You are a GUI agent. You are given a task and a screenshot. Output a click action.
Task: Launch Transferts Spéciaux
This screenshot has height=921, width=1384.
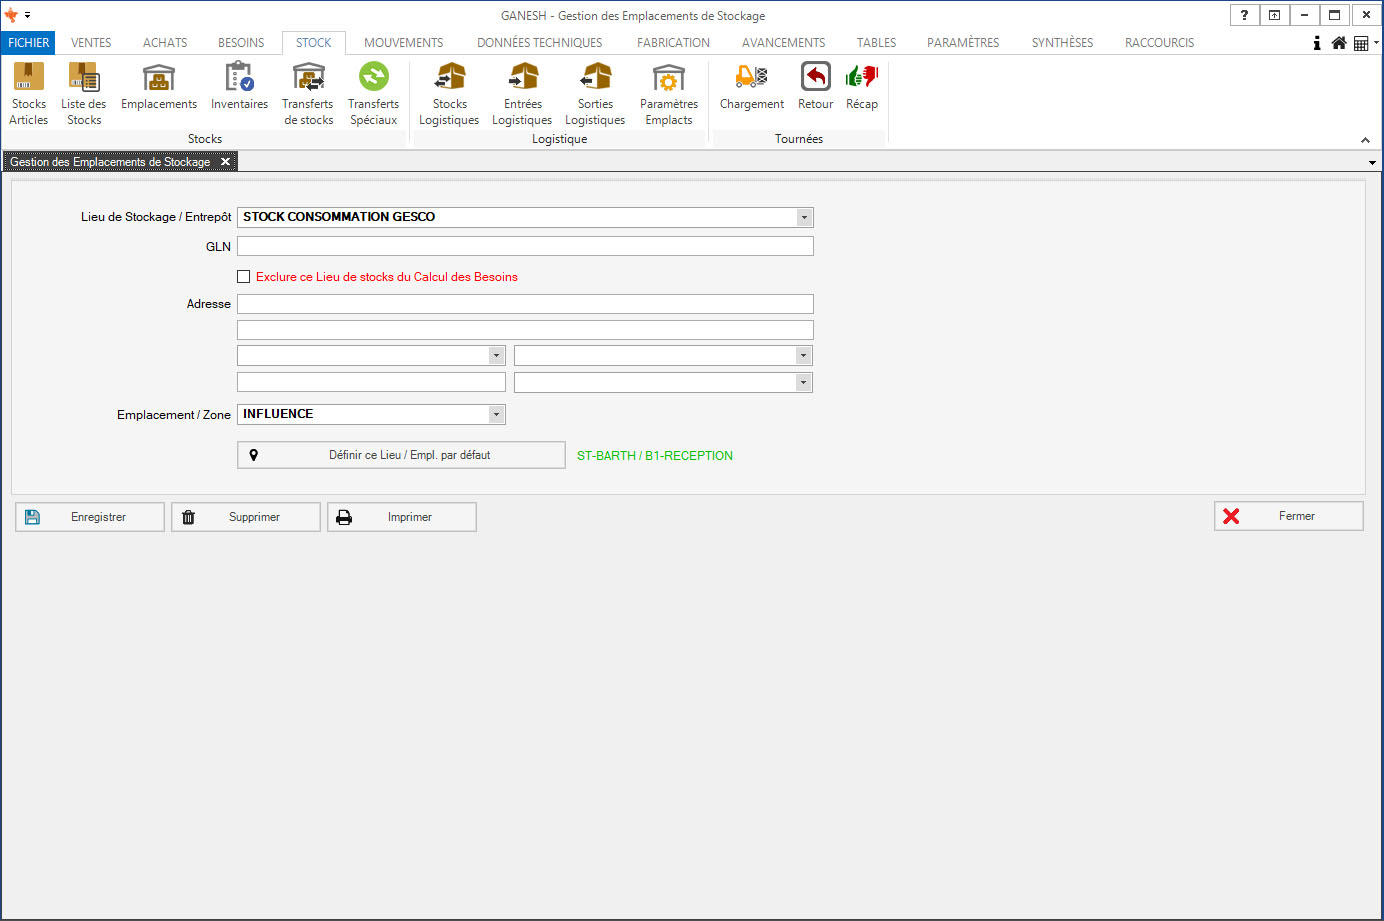(x=373, y=93)
